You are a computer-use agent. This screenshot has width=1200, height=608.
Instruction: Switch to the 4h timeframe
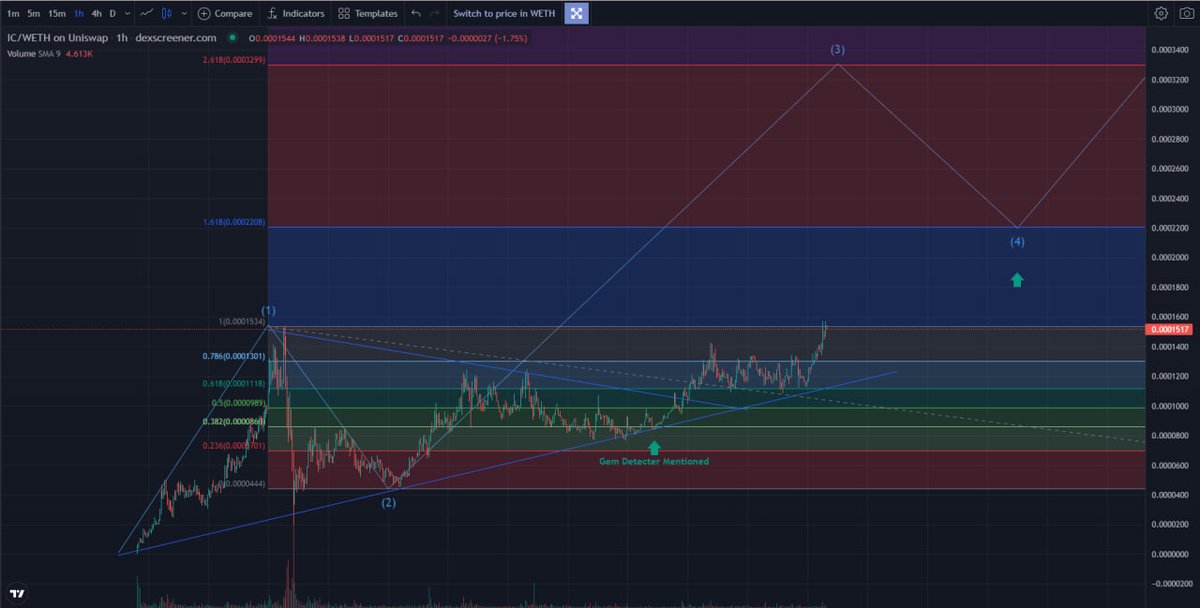tap(95, 14)
